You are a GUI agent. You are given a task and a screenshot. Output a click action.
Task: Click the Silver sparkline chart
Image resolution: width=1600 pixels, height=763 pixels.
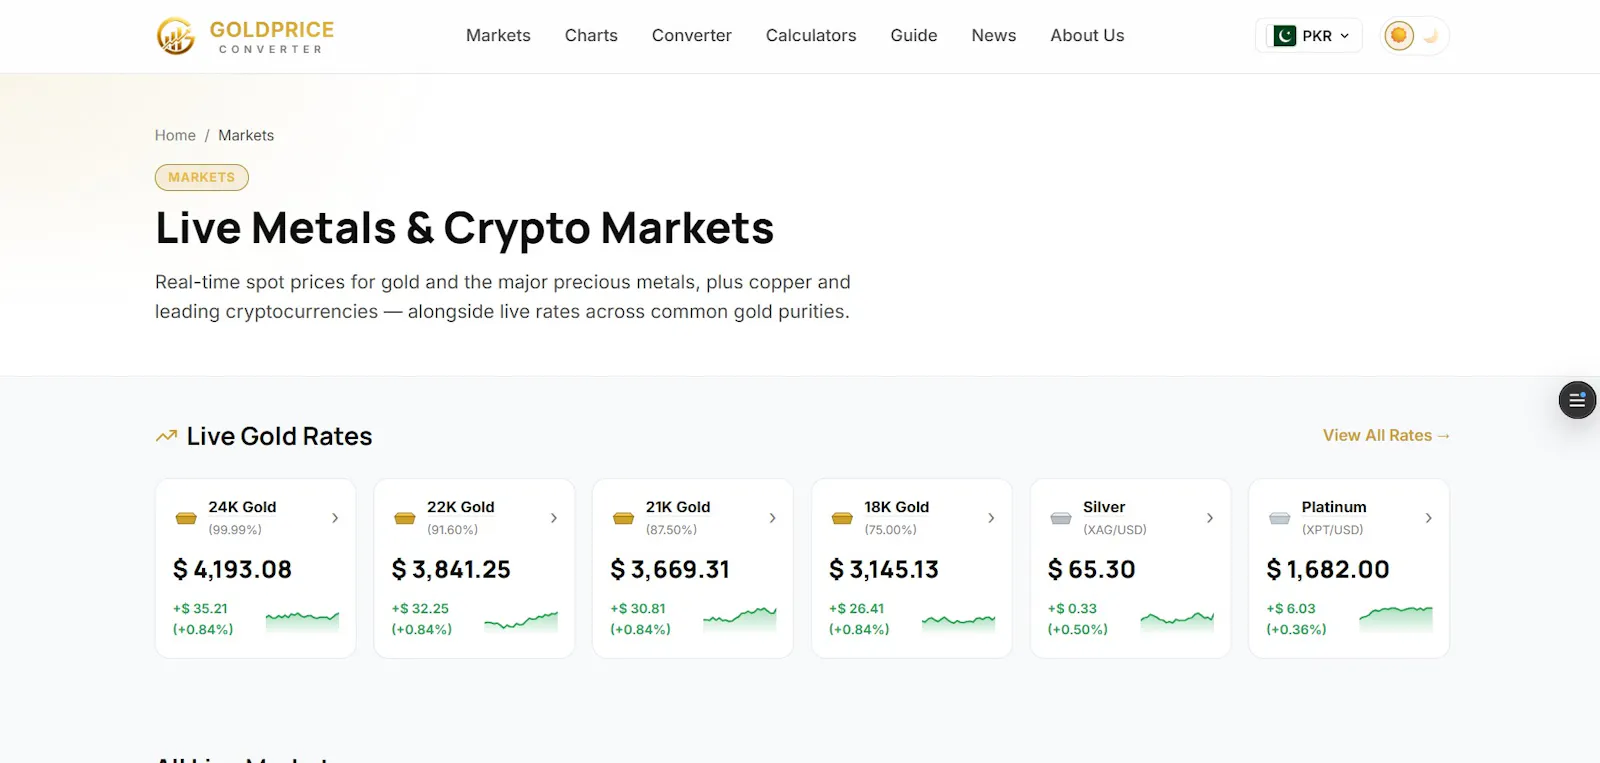[1177, 620]
